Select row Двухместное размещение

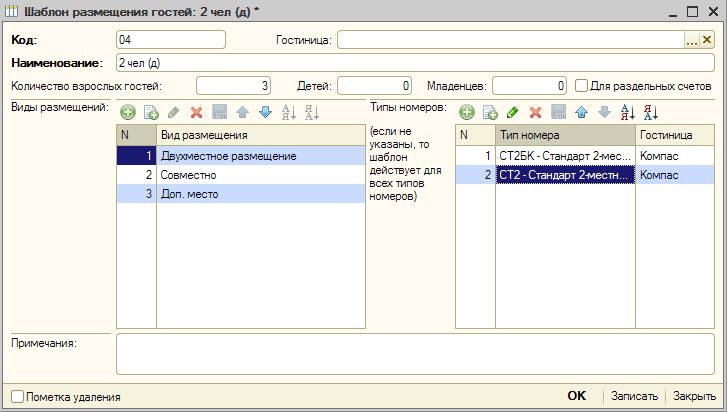[241, 156]
